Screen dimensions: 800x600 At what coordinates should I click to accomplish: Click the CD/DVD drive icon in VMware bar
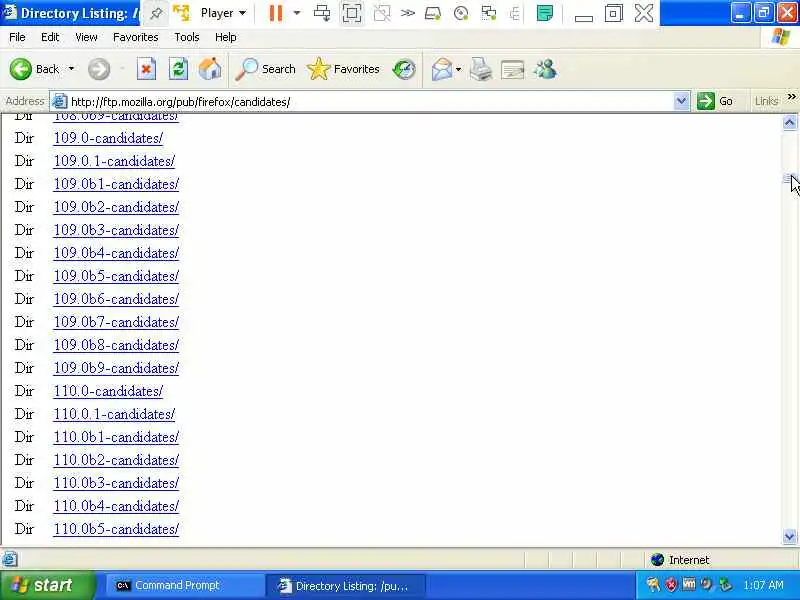(x=461, y=13)
